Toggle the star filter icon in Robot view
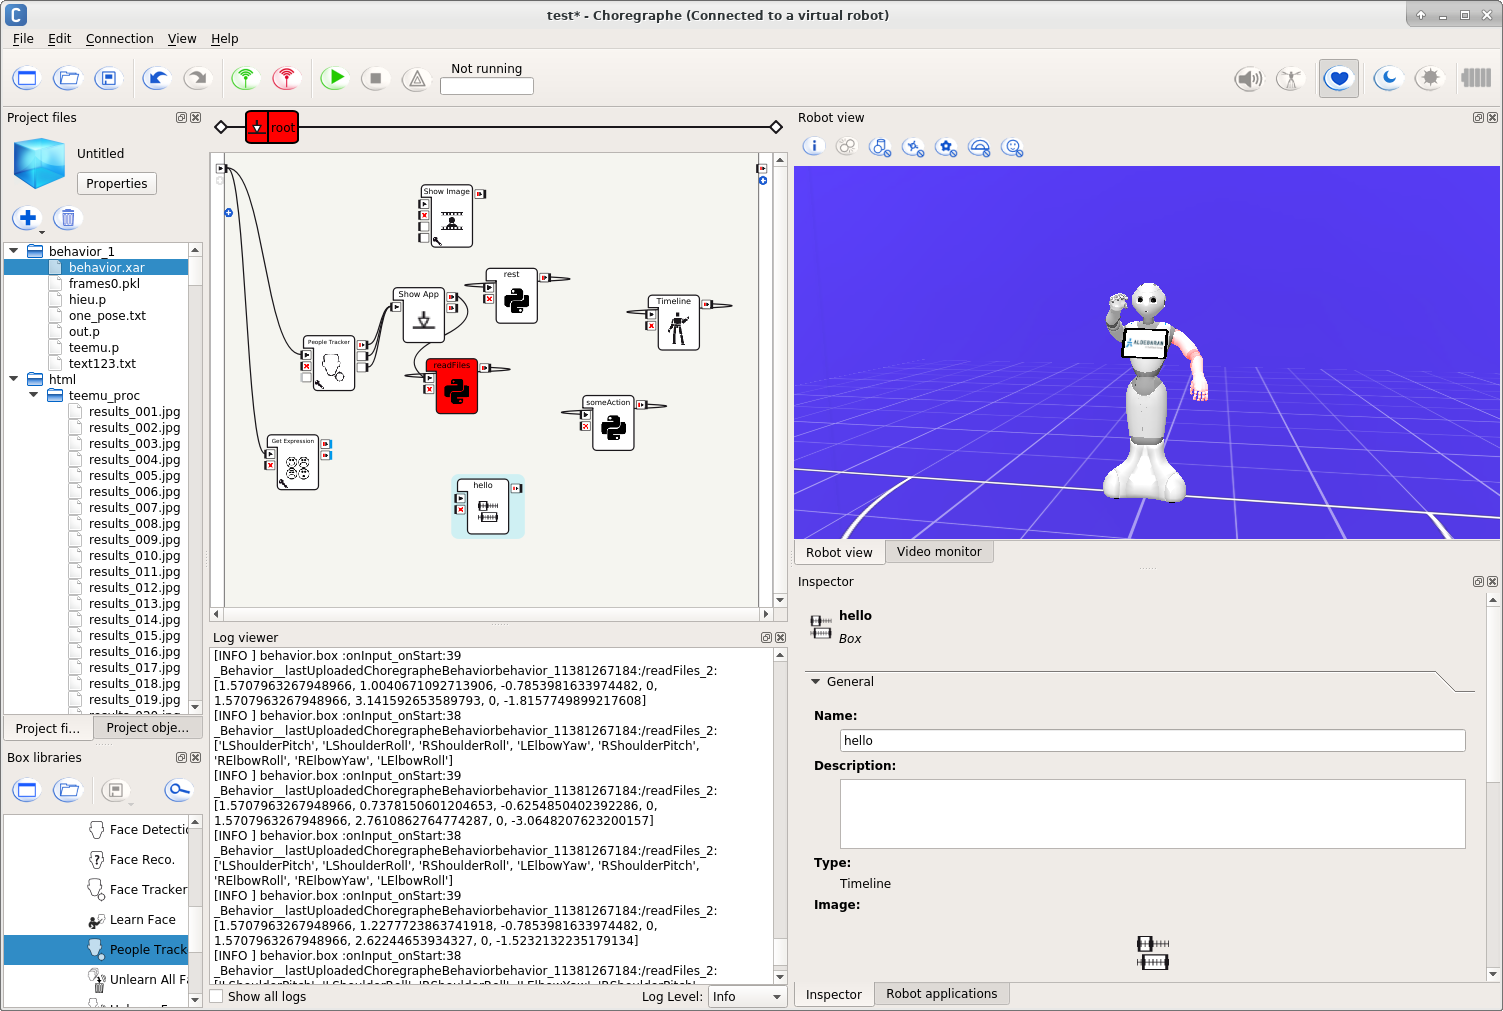This screenshot has height=1011, width=1503. coord(946,148)
